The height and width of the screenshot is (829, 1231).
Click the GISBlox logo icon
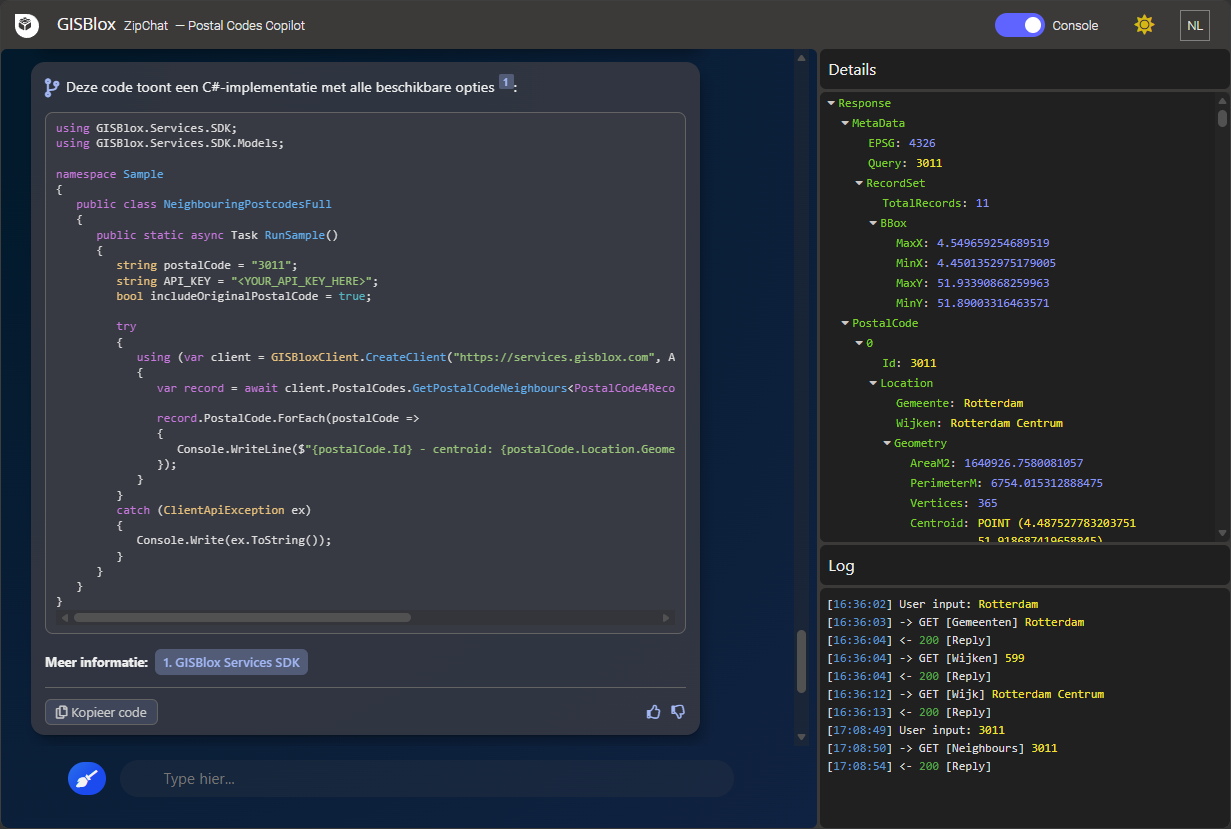pyautogui.click(x=27, y=25)
